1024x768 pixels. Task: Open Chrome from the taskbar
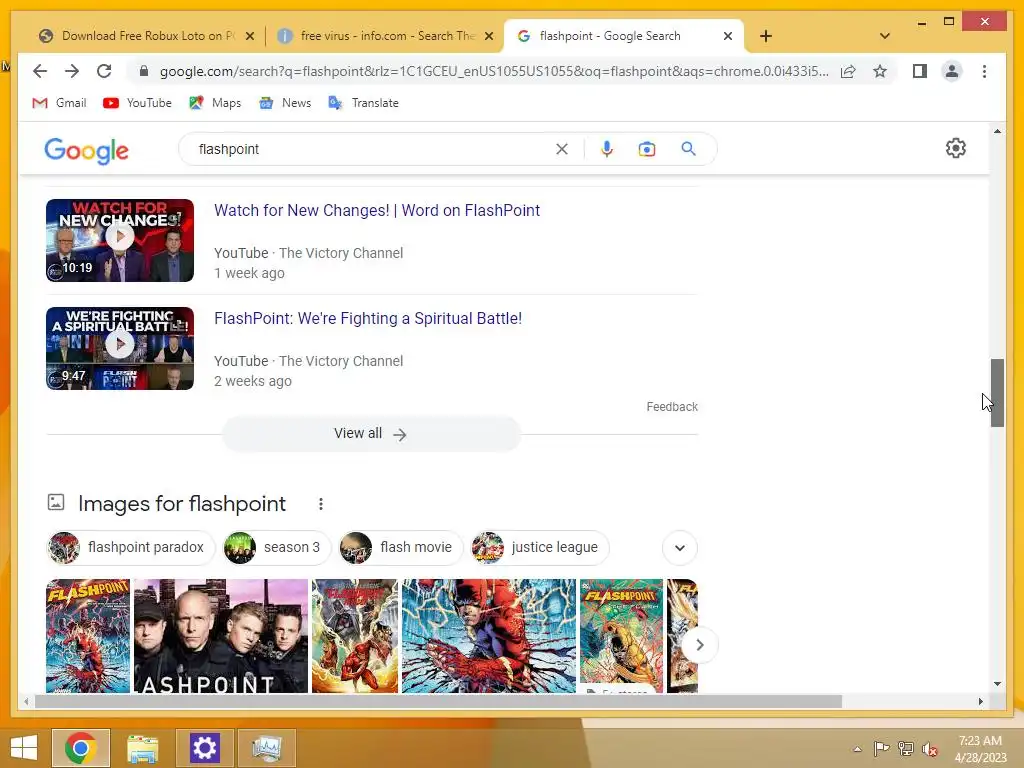[x=81, y=748]
